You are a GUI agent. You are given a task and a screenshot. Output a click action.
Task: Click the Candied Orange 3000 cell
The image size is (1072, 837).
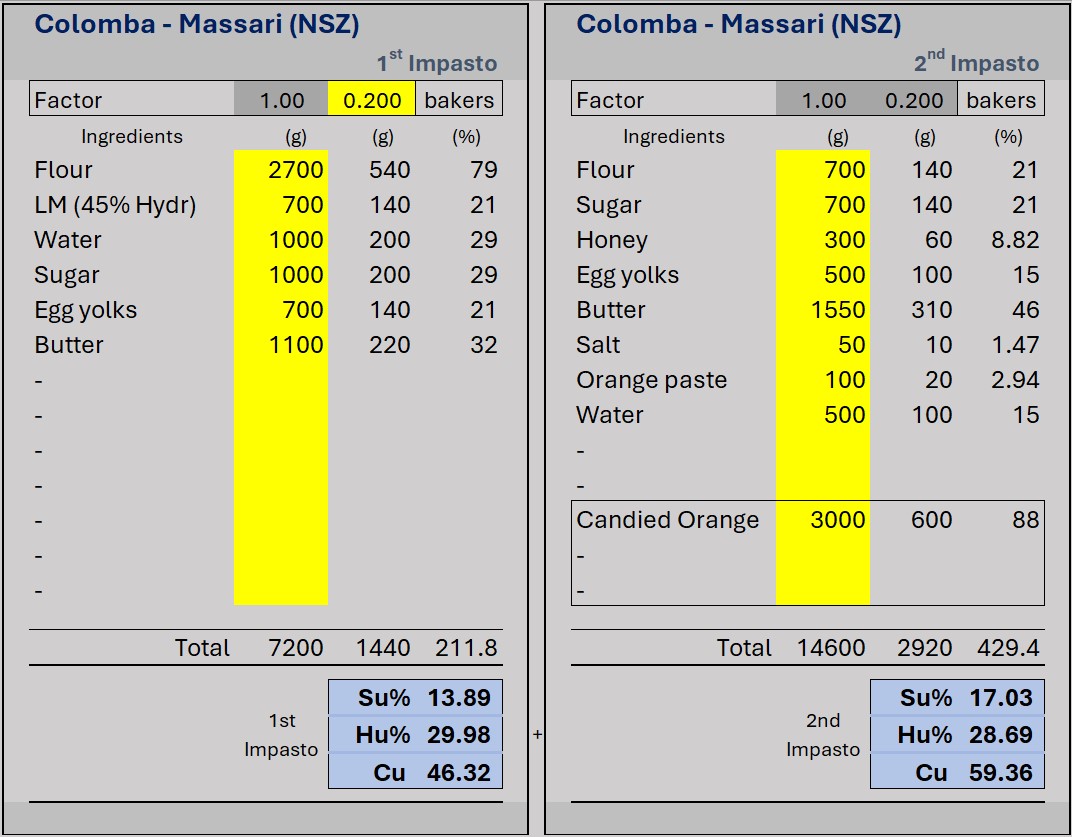(824, 520)
